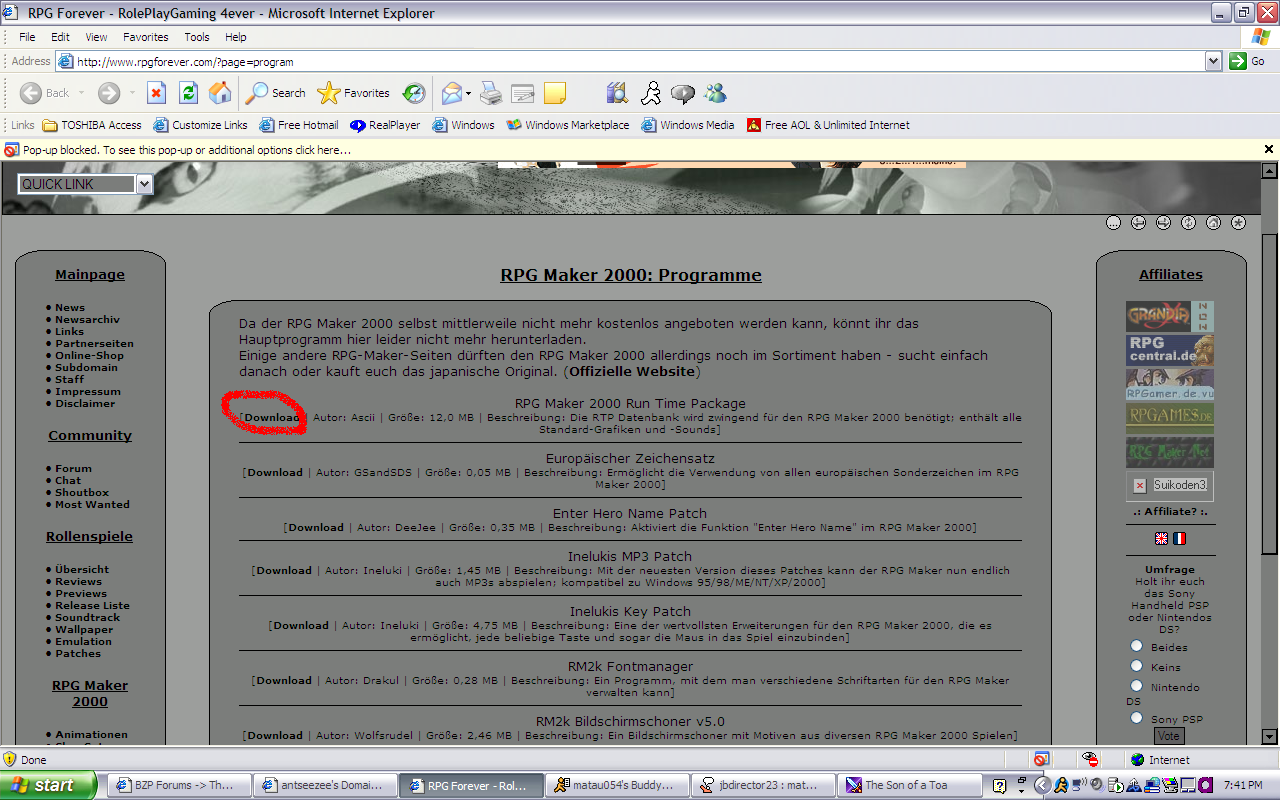The image size is (1280, 800).
Task: Close the pop-up blocked information bar
Action: pos(1269,149)
